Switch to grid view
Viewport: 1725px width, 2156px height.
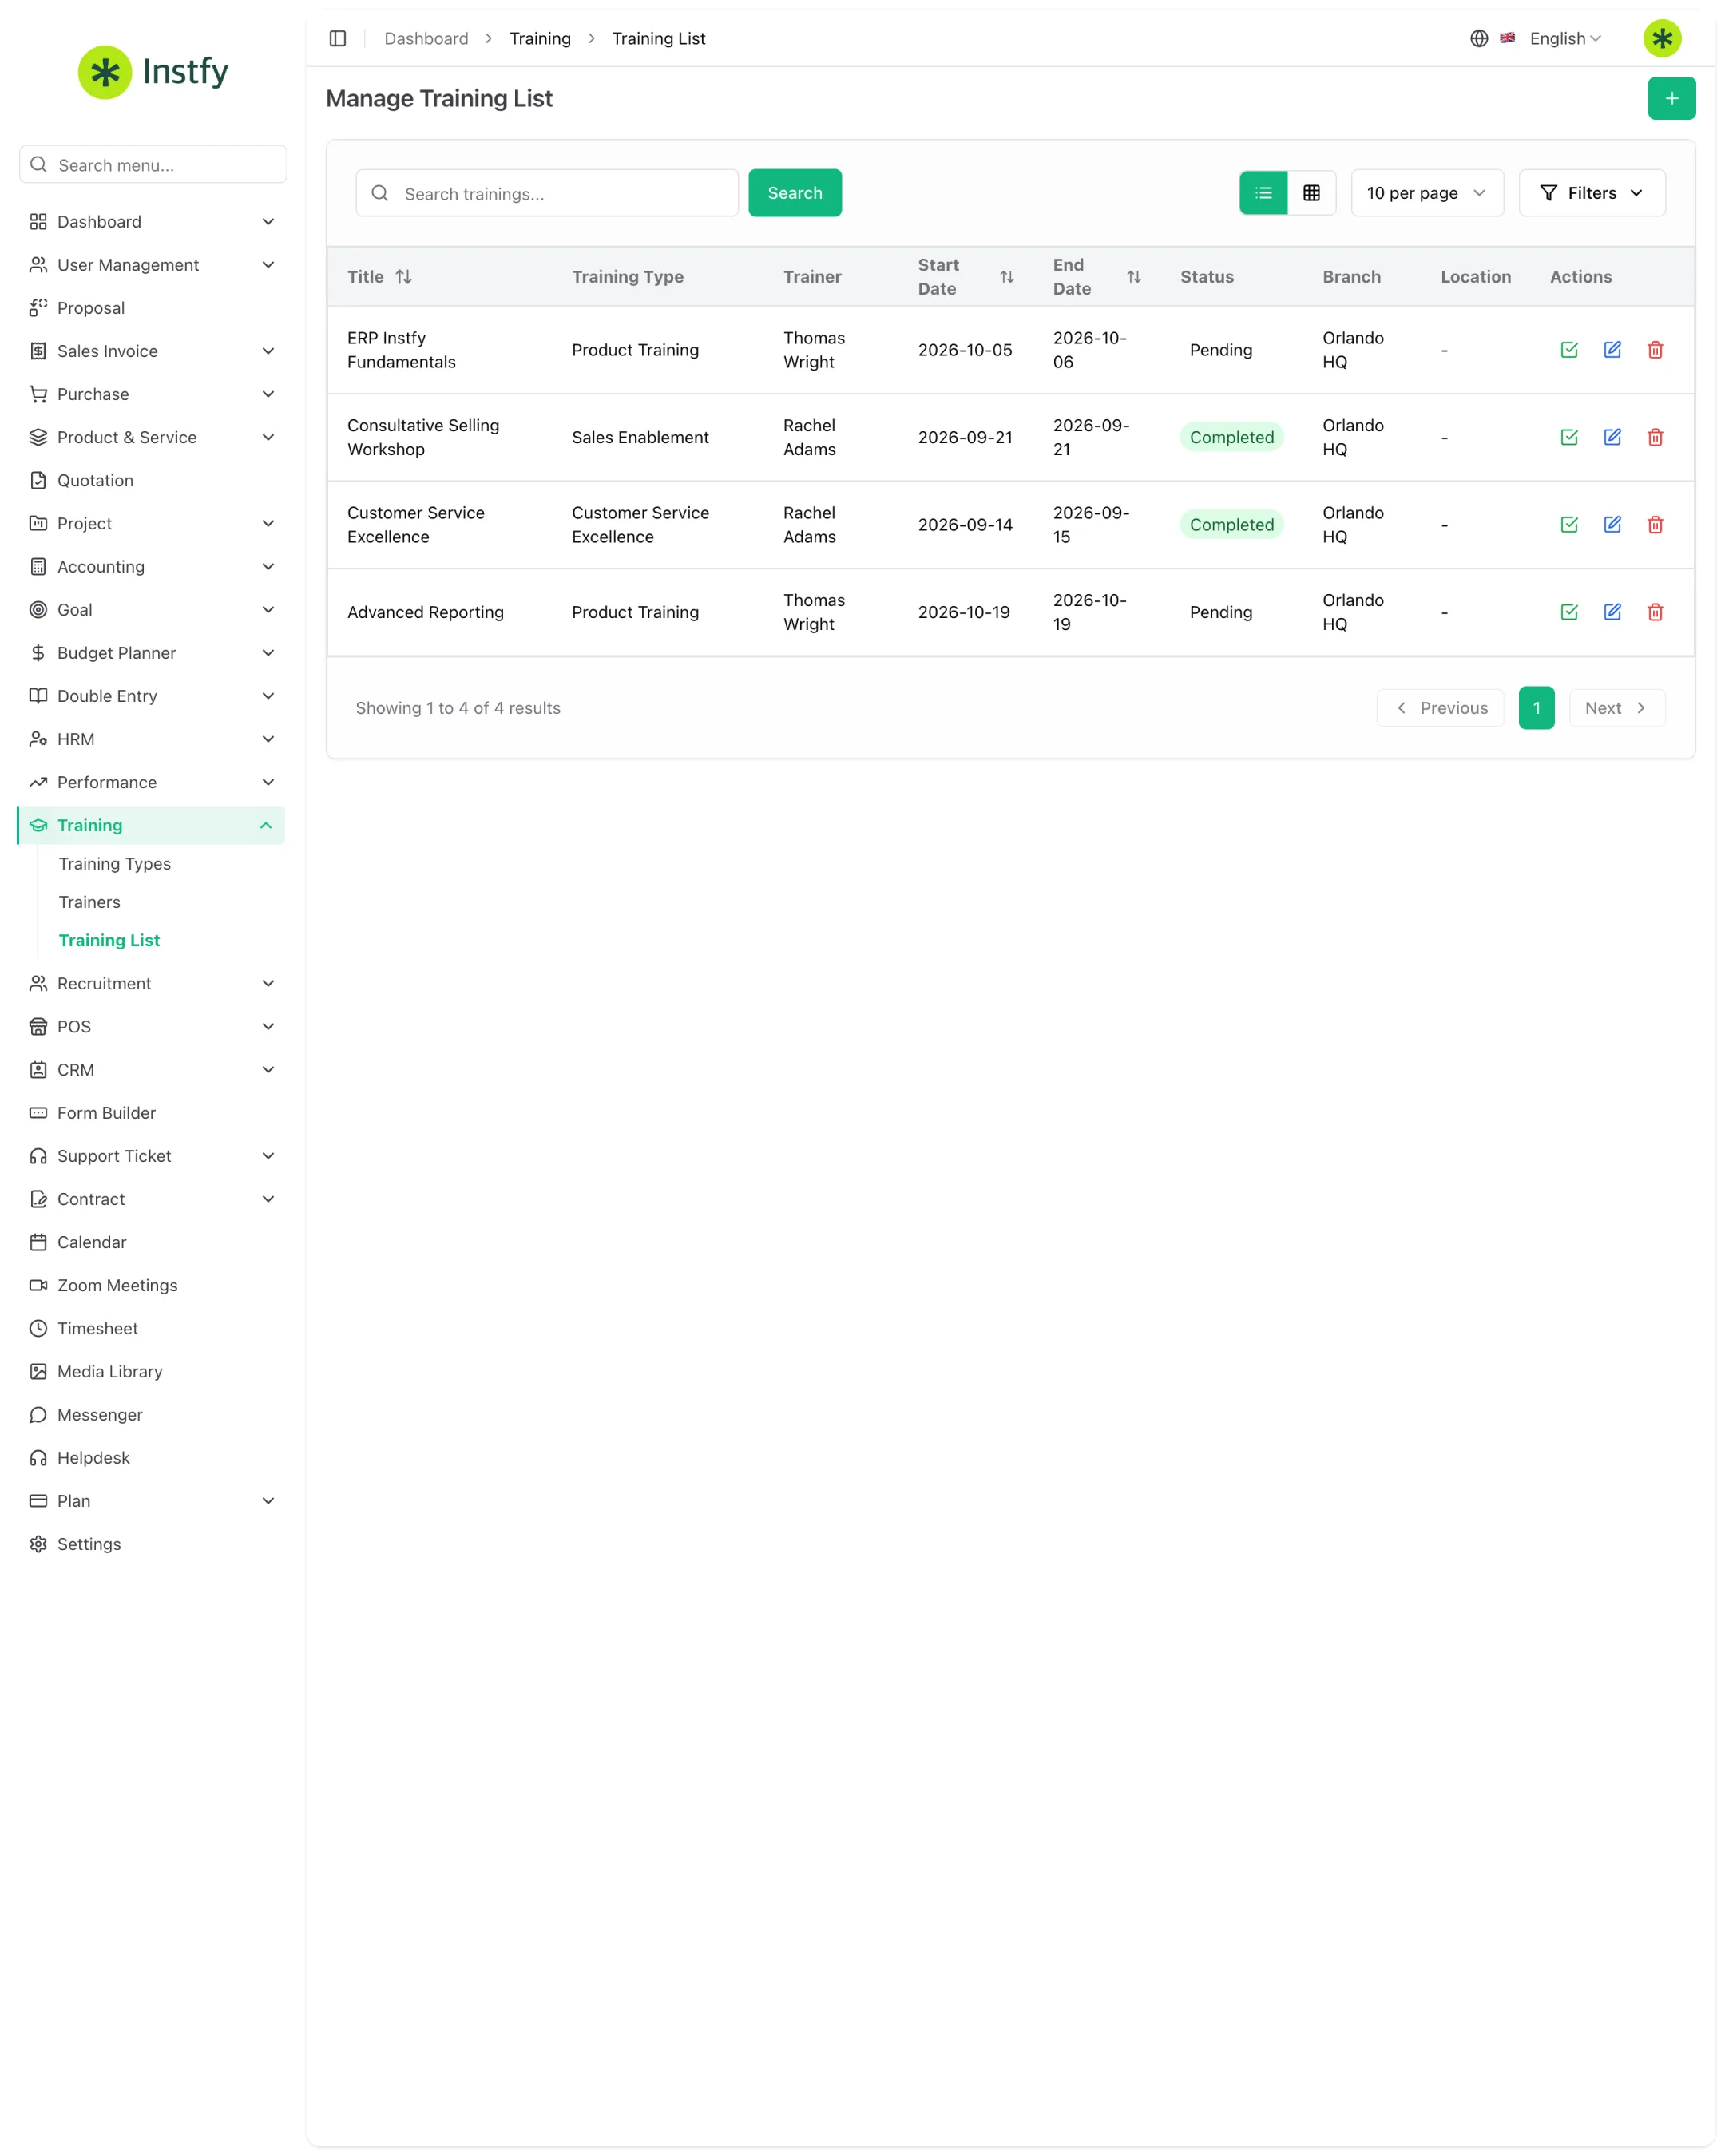(x=1311, y=193)
